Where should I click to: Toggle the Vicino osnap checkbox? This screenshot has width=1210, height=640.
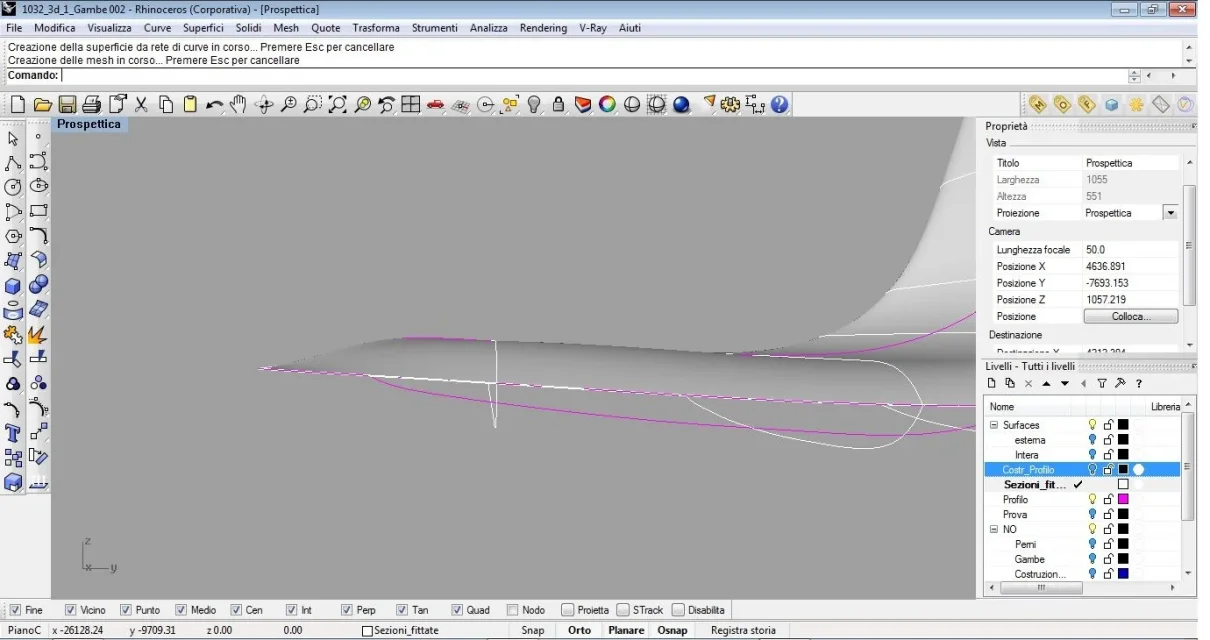[x=70, y=610]
